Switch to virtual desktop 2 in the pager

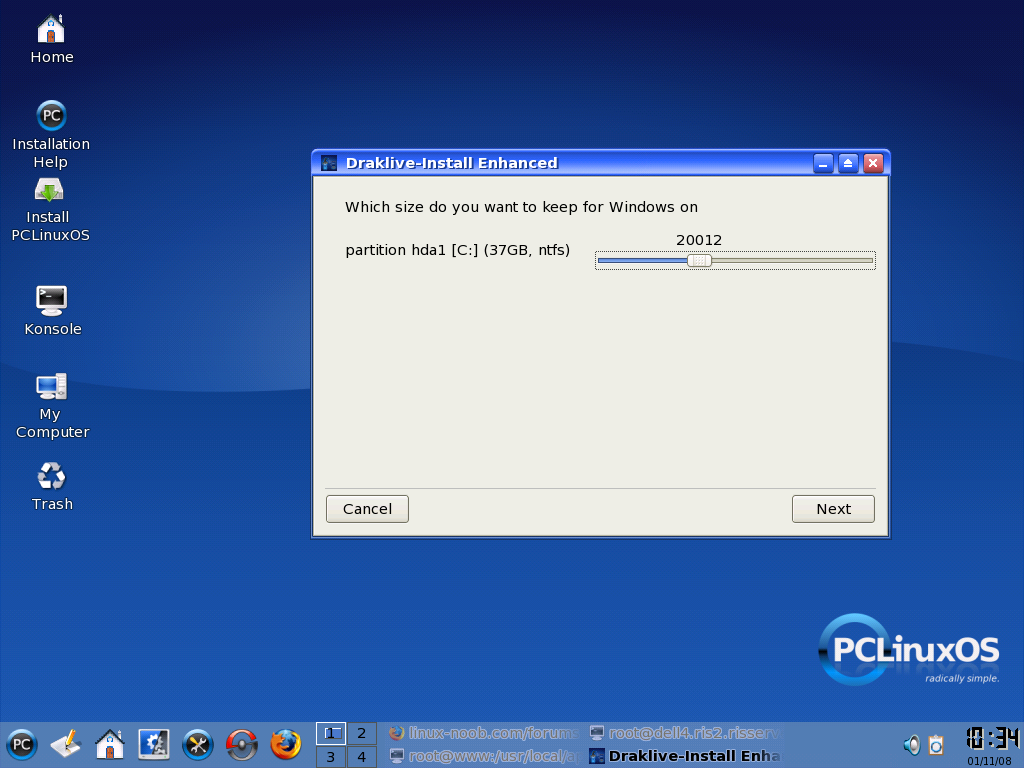(360, 733)
